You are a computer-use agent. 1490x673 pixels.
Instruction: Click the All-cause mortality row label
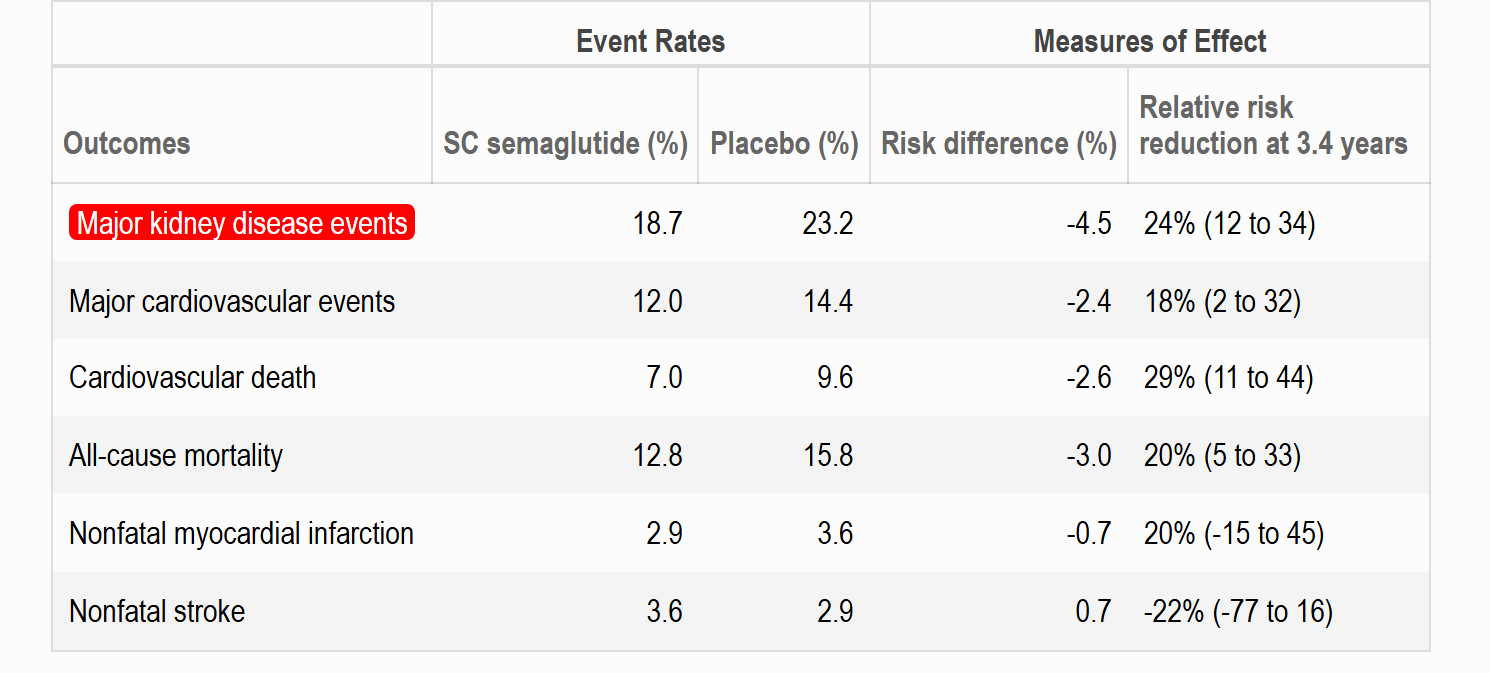point(176,456)
